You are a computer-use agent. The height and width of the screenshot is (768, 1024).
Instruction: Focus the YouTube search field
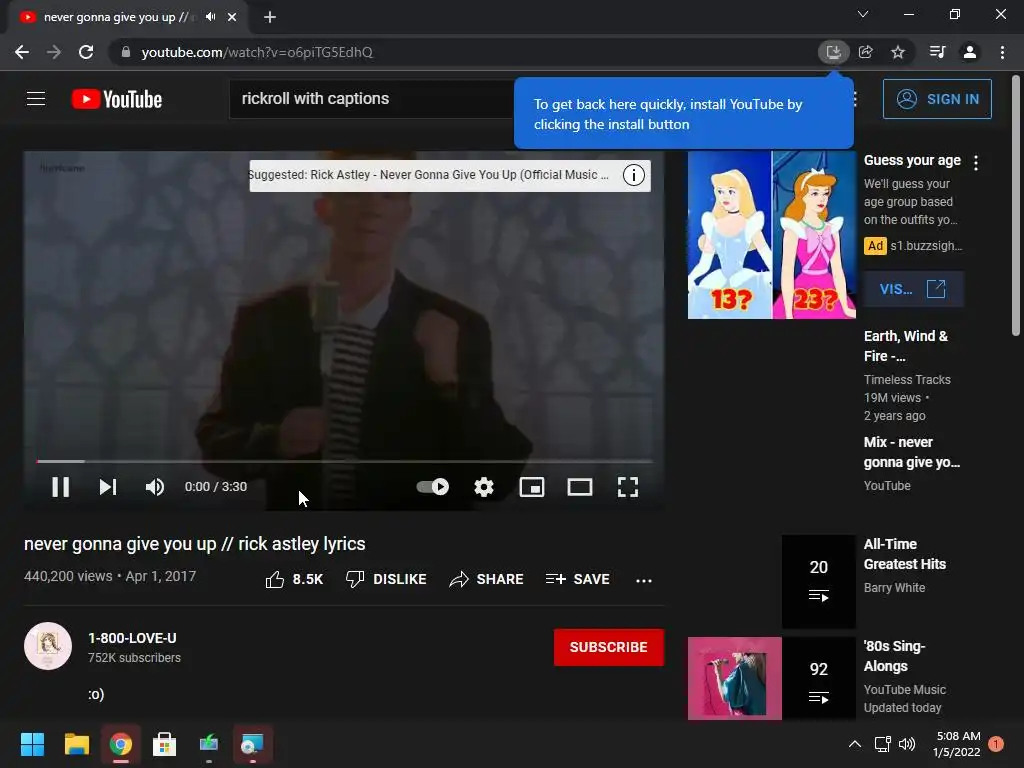(x=372, y=99)
